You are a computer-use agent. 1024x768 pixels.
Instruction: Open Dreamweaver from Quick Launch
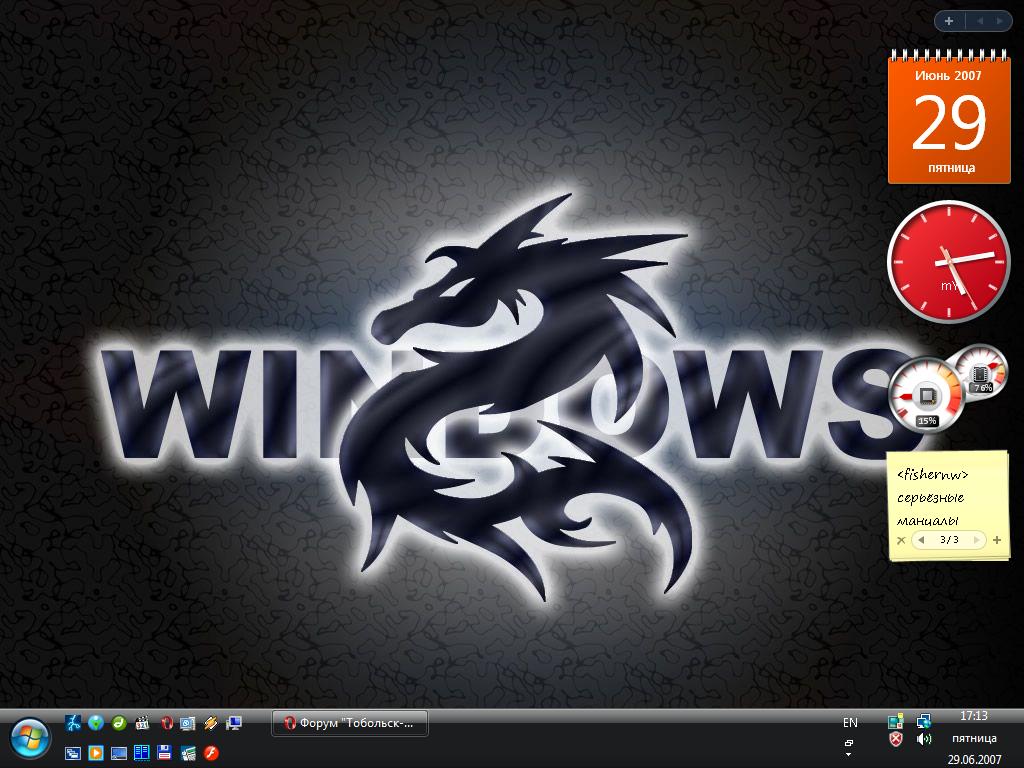coord(119,722)
